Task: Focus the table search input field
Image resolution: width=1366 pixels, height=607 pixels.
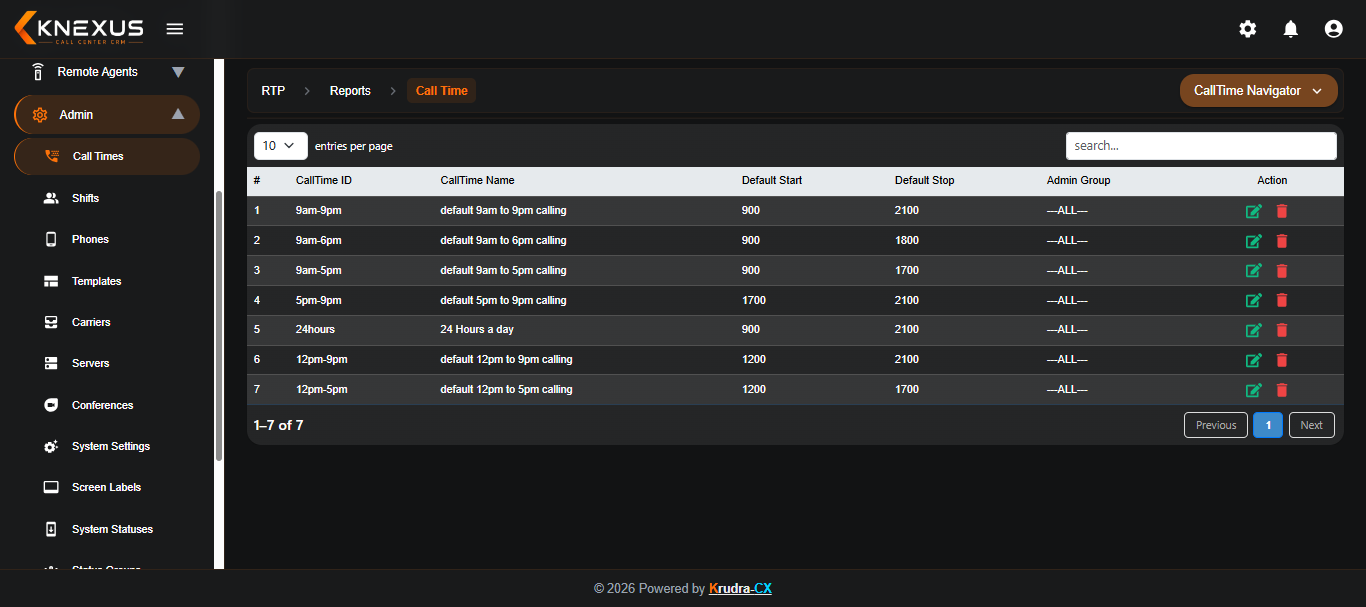Action: point(1201,146)
